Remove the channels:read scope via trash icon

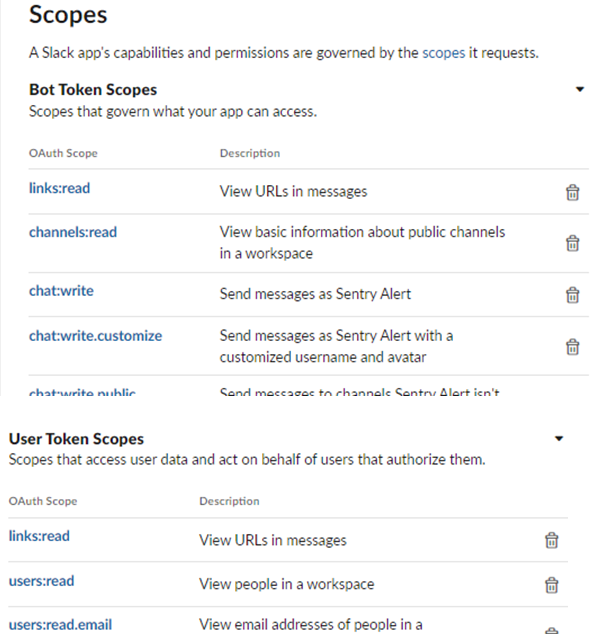(x=572, y=243)
